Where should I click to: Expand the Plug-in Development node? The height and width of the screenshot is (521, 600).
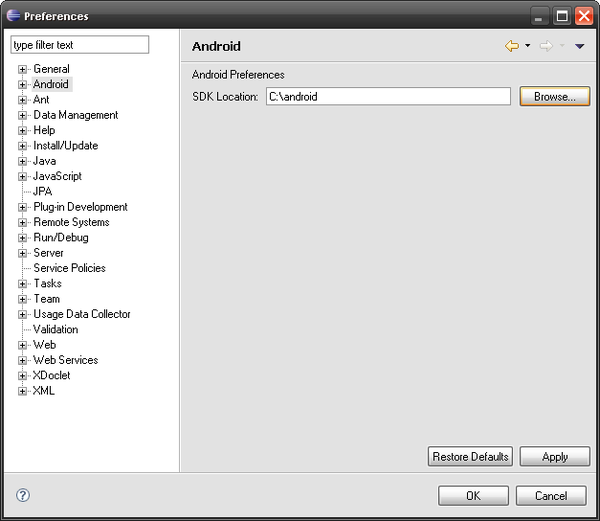tap(22, 207)
